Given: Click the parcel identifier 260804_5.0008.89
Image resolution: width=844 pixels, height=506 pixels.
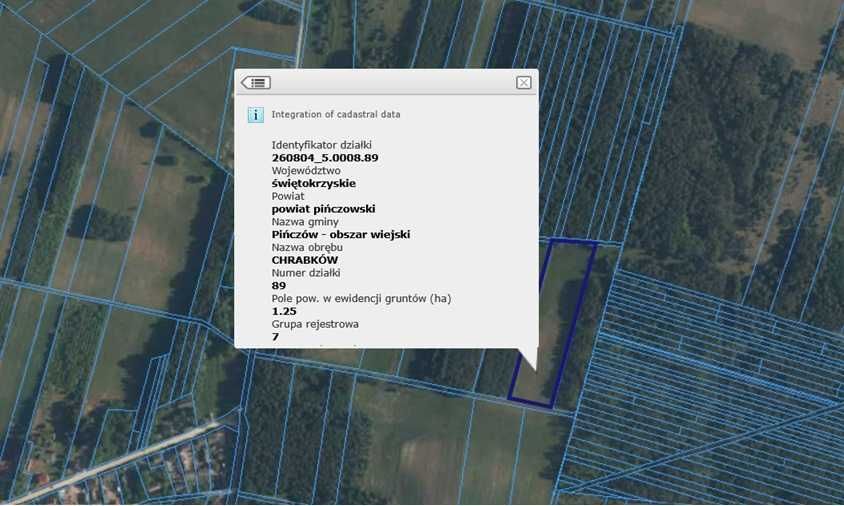Looking at the screenshot, I should coord(325,158).
